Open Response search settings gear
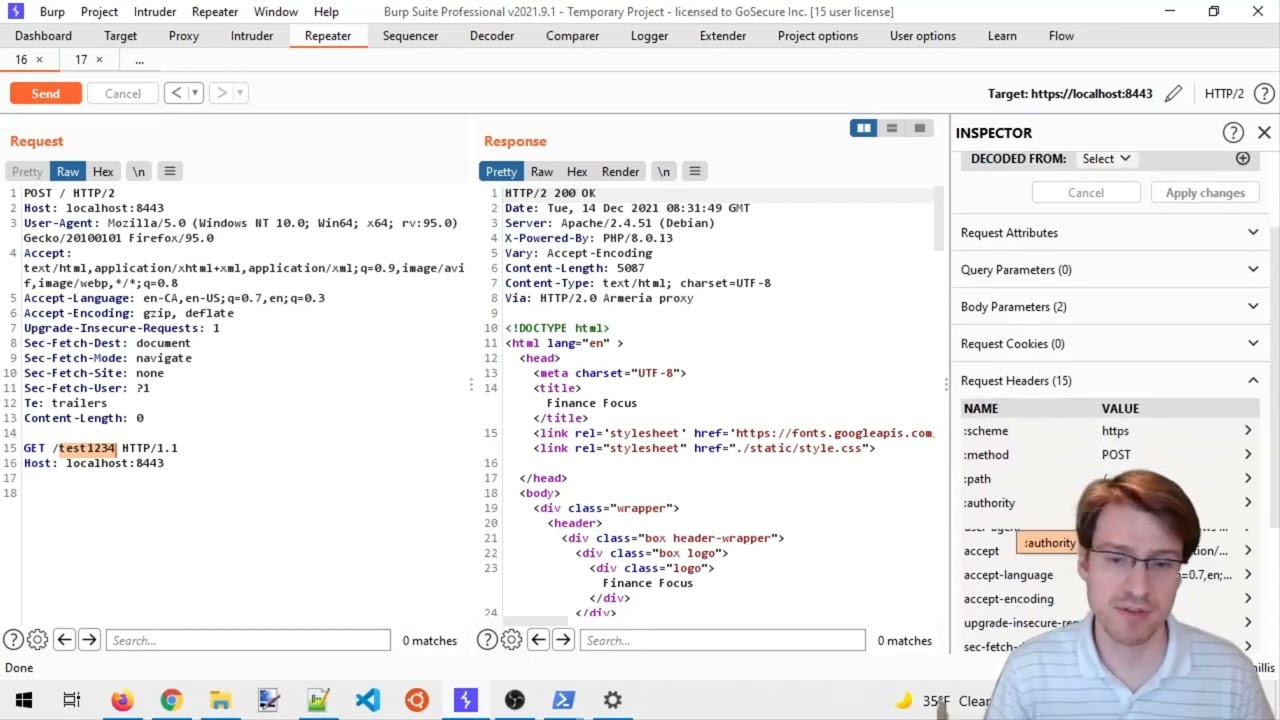Image resolution: width=1280 pixels, height=720 pixels. click(x=512, y=640)
